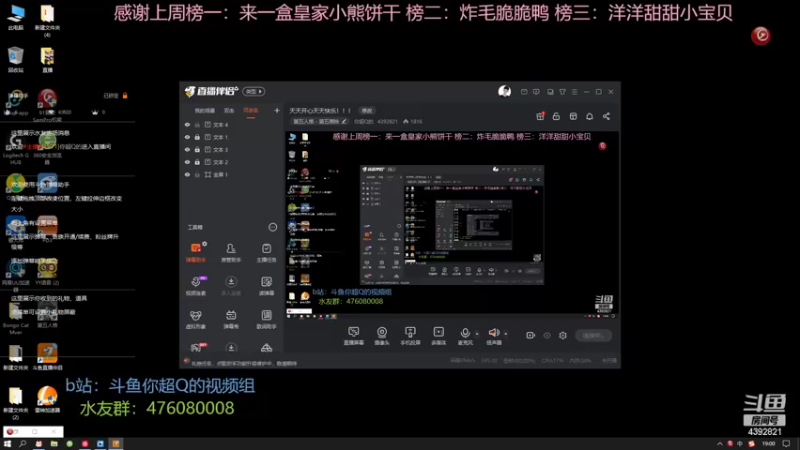Toggle visibility eye for 文本 2
The height and width of the screenshot is (450, 800).
187,162
